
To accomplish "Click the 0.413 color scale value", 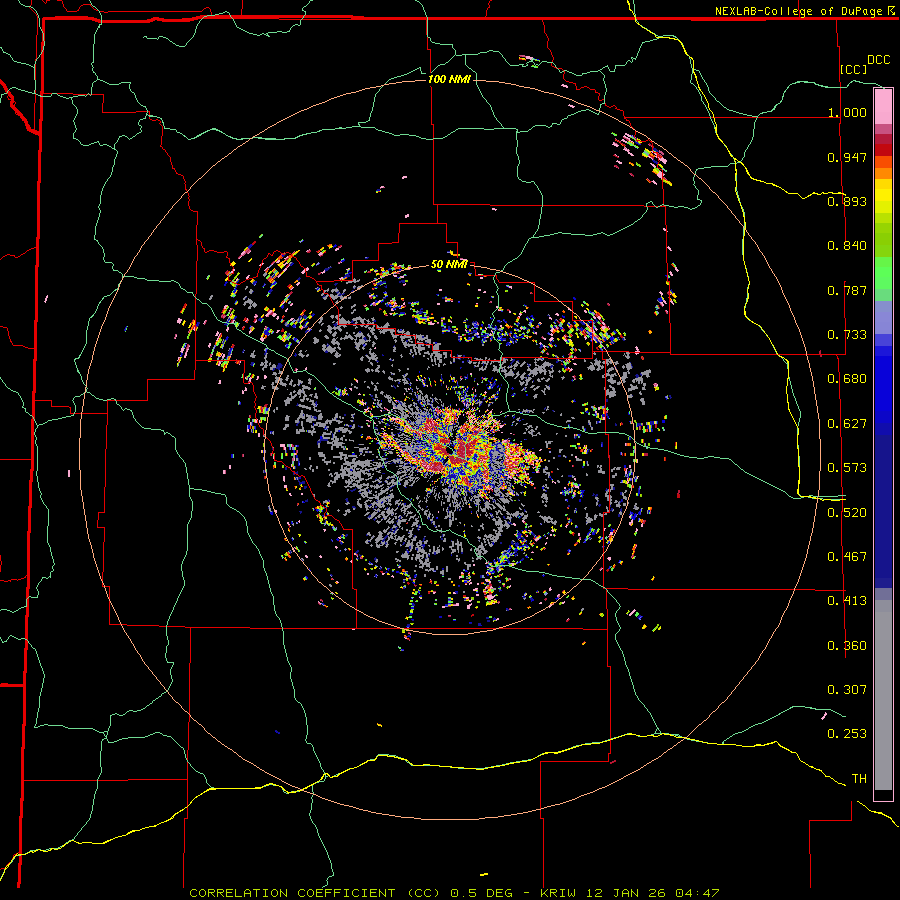I will (x=847, y=601).
